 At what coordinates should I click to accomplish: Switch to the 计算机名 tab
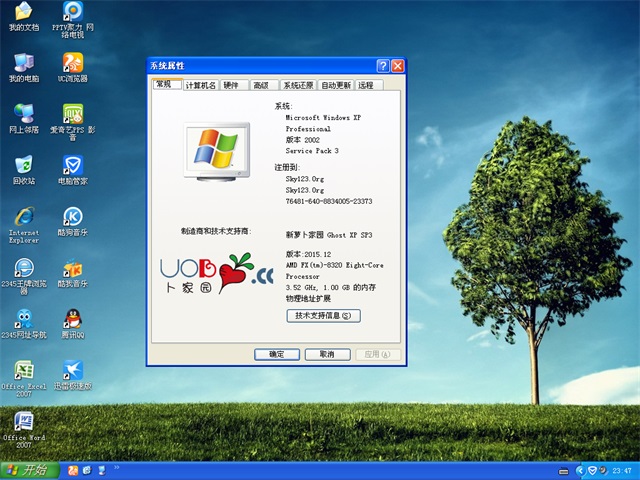(x=201, y=86)
